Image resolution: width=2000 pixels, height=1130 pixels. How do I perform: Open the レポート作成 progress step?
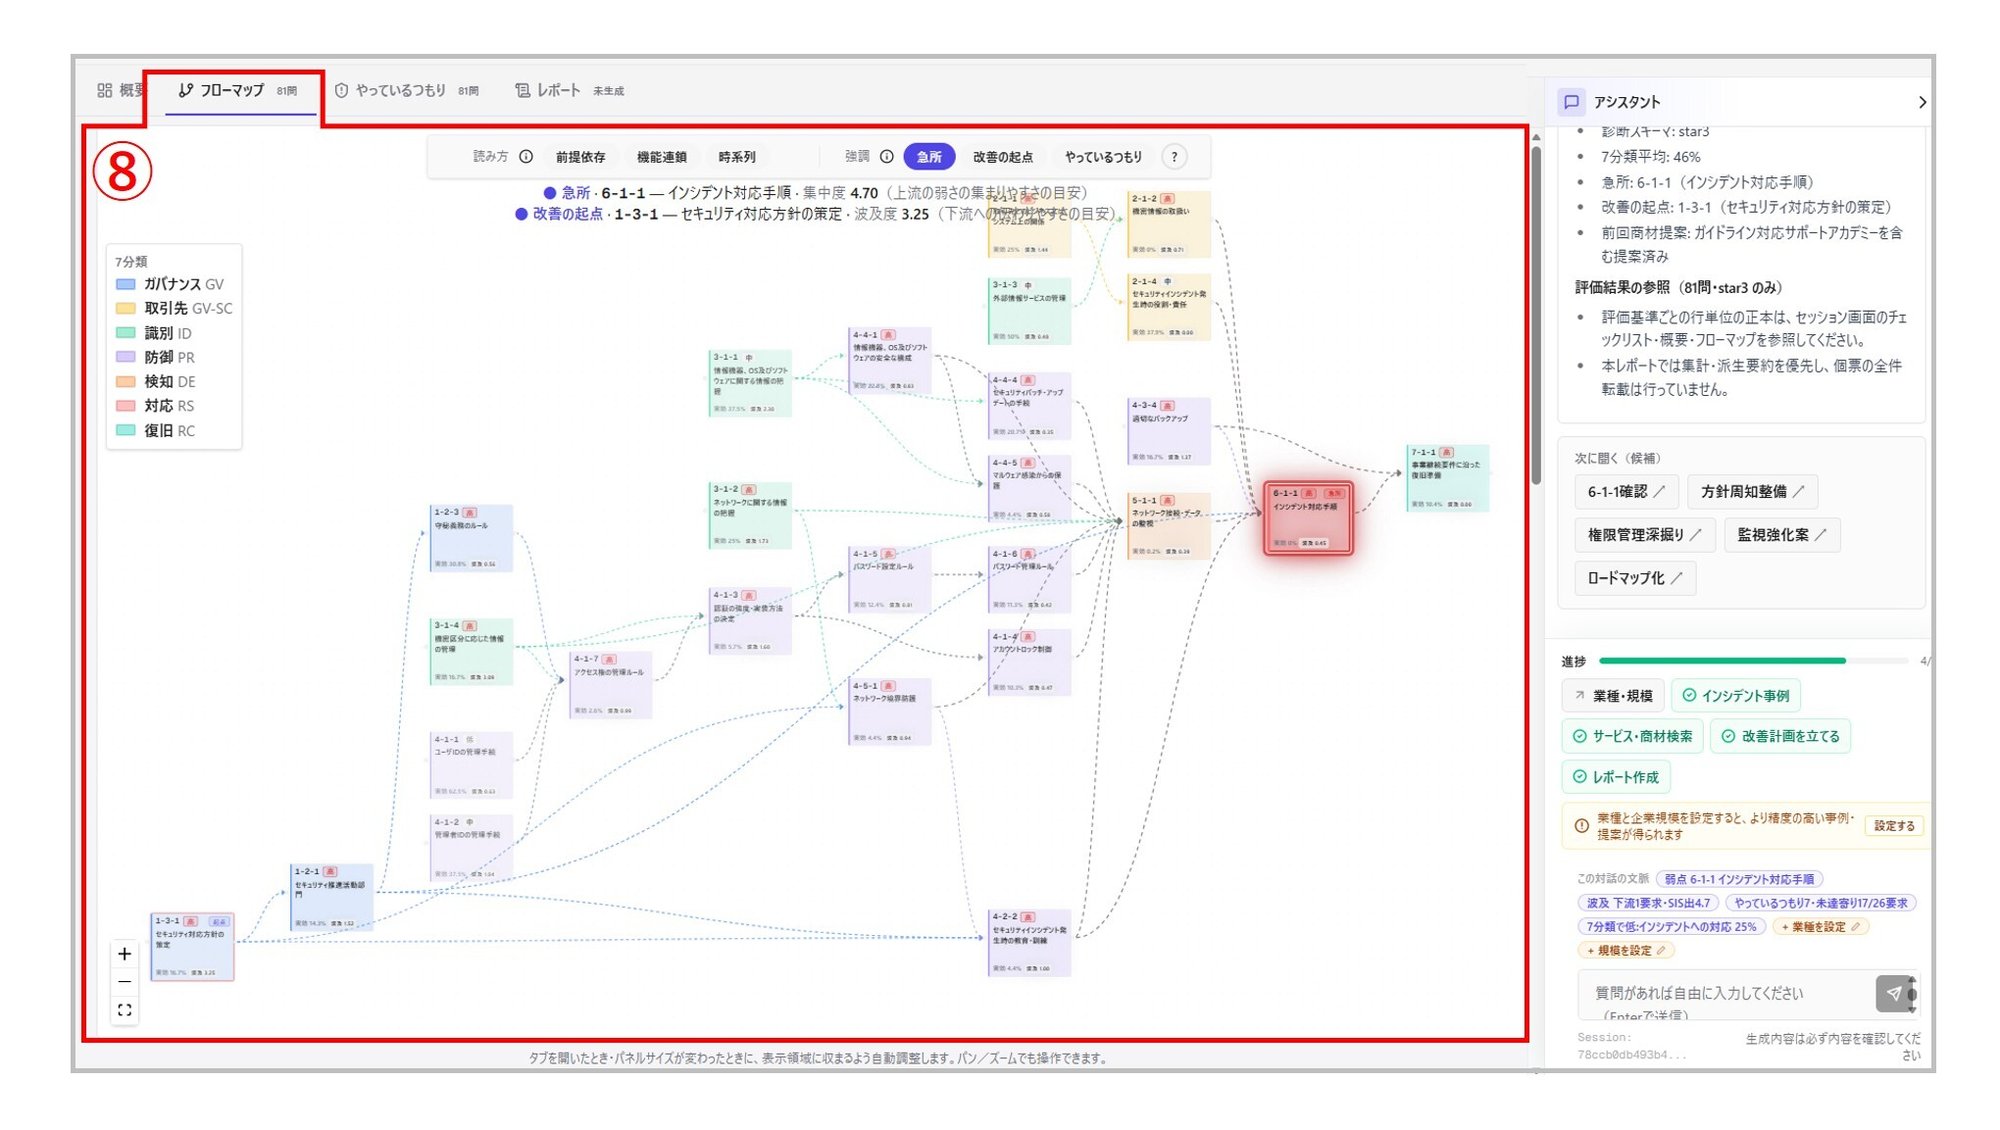1616,777
